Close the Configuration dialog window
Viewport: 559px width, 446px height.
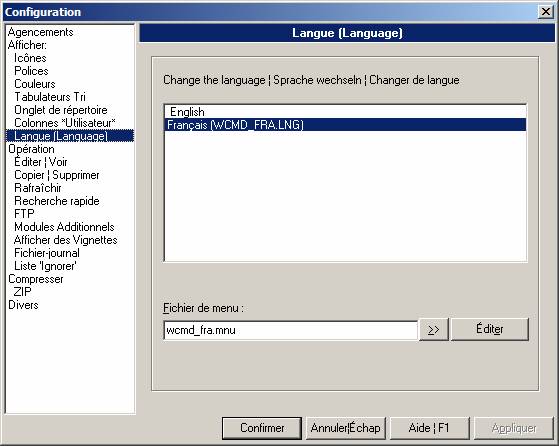(x=546, y=12)
